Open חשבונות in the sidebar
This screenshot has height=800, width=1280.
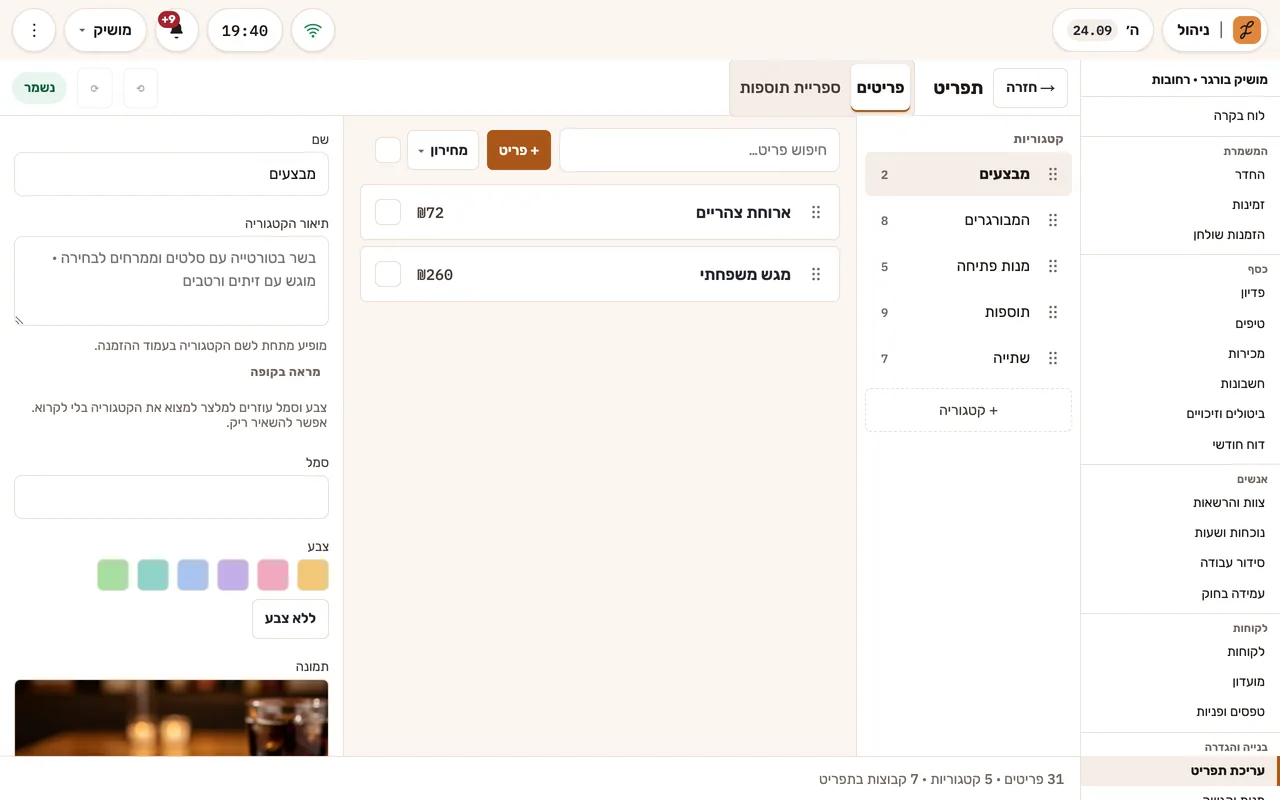(x=1180, y=384)
